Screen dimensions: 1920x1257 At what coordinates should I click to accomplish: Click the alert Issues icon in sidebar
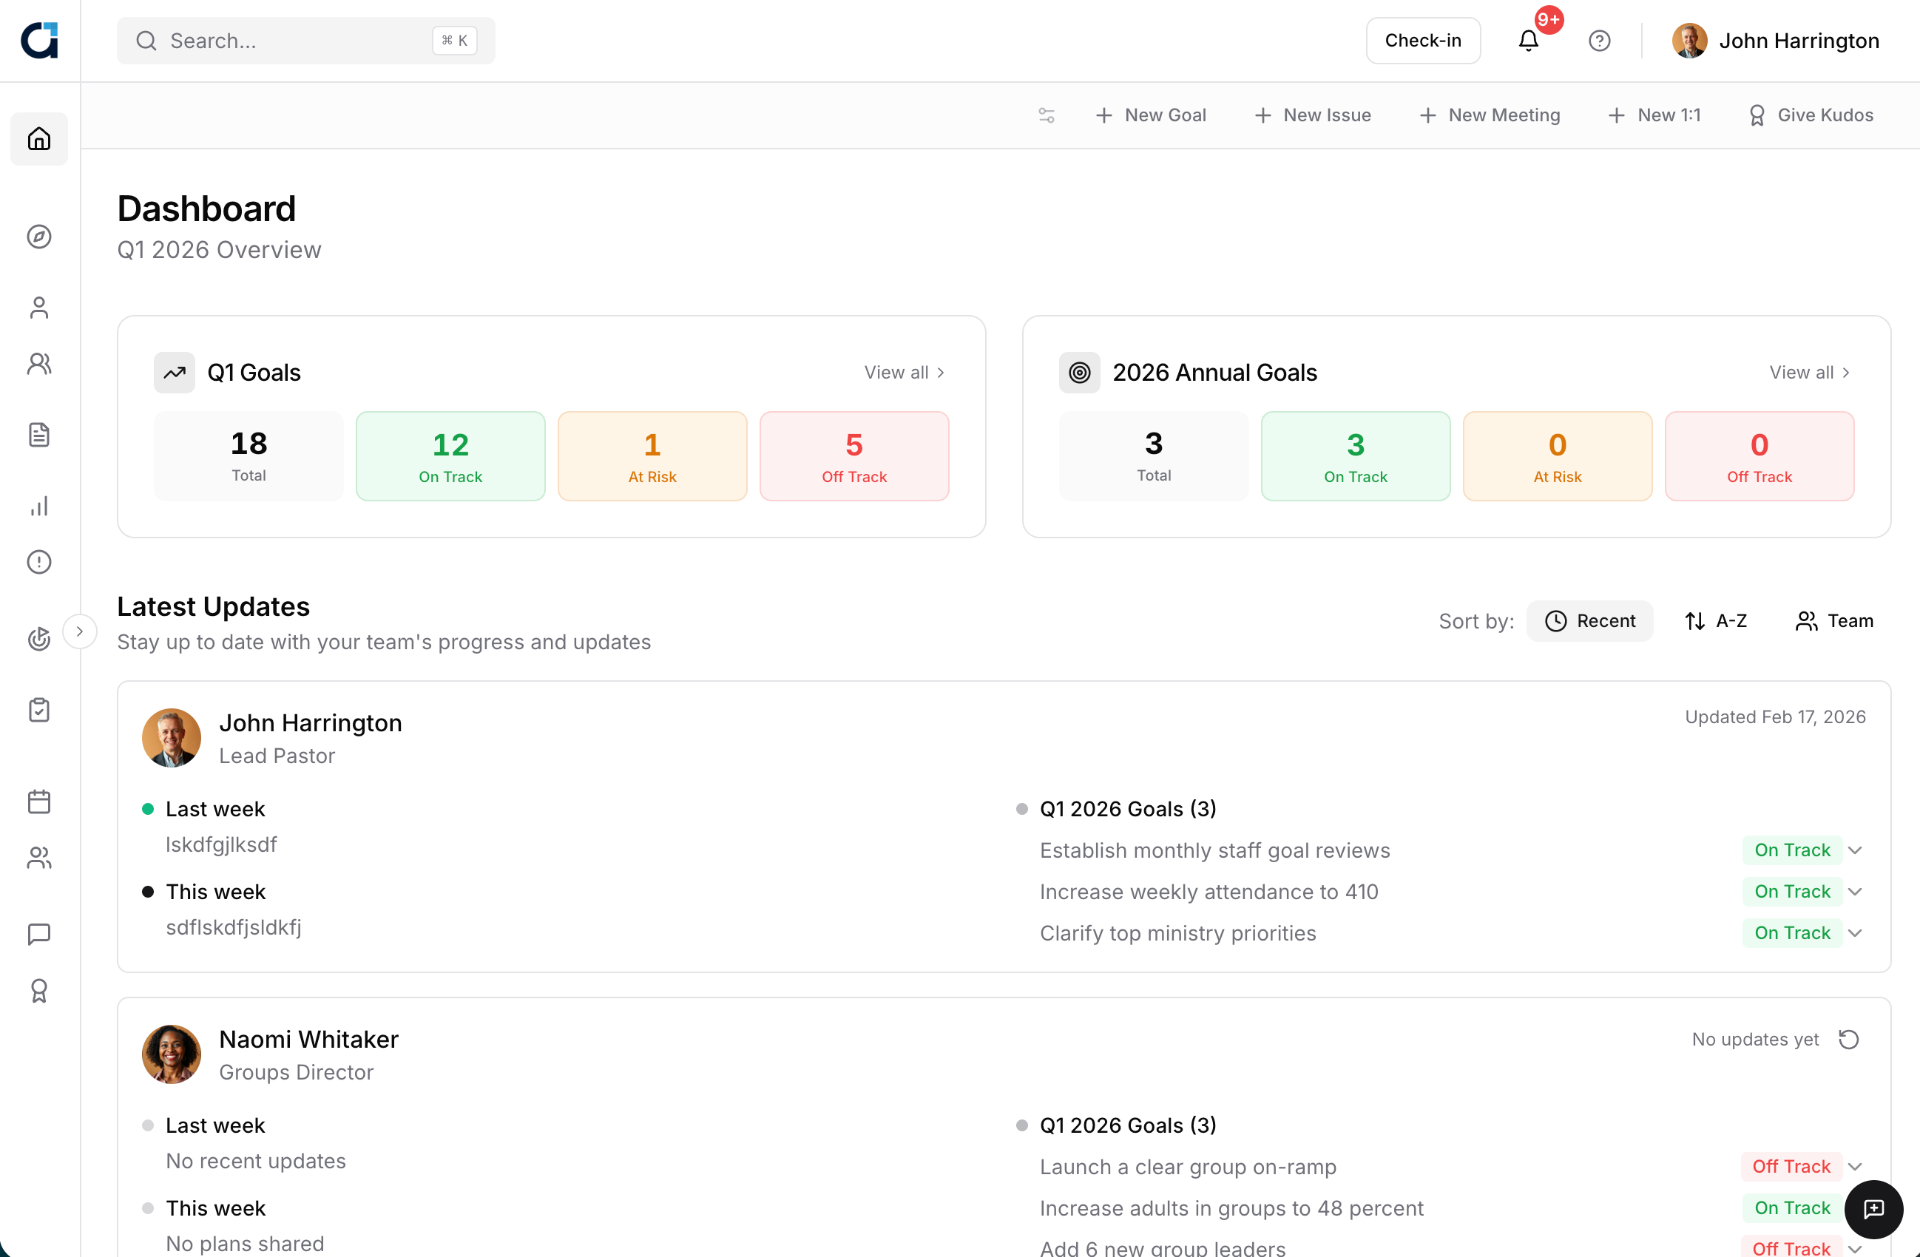pos(39,562)
